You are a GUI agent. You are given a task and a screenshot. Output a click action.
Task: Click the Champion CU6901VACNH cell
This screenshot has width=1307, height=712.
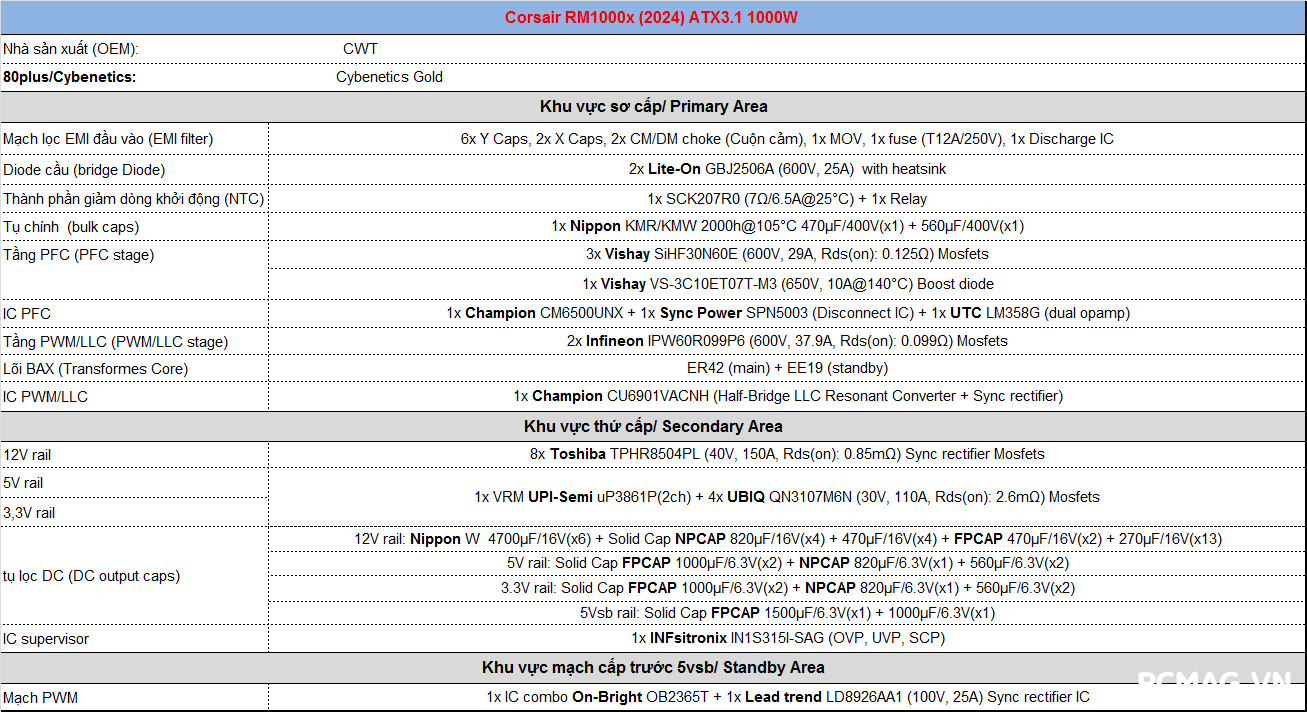coord(787,396)
